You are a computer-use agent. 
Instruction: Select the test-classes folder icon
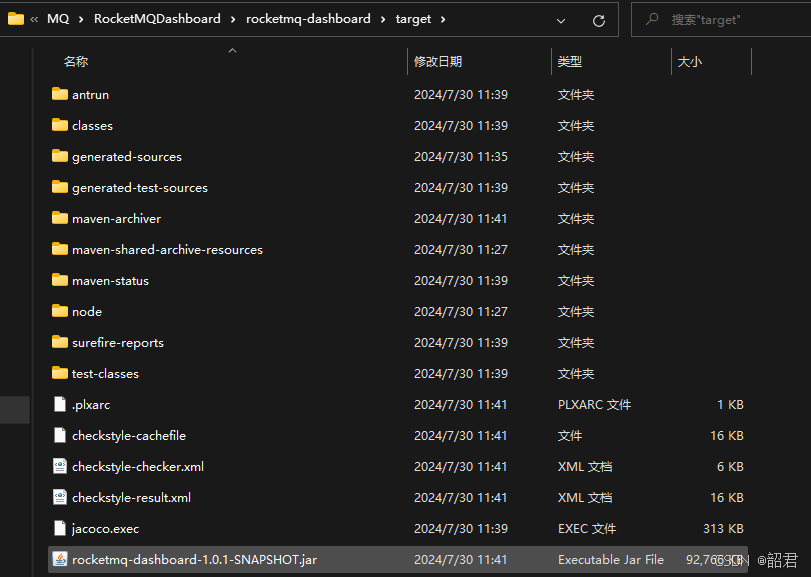coord(60,373)
